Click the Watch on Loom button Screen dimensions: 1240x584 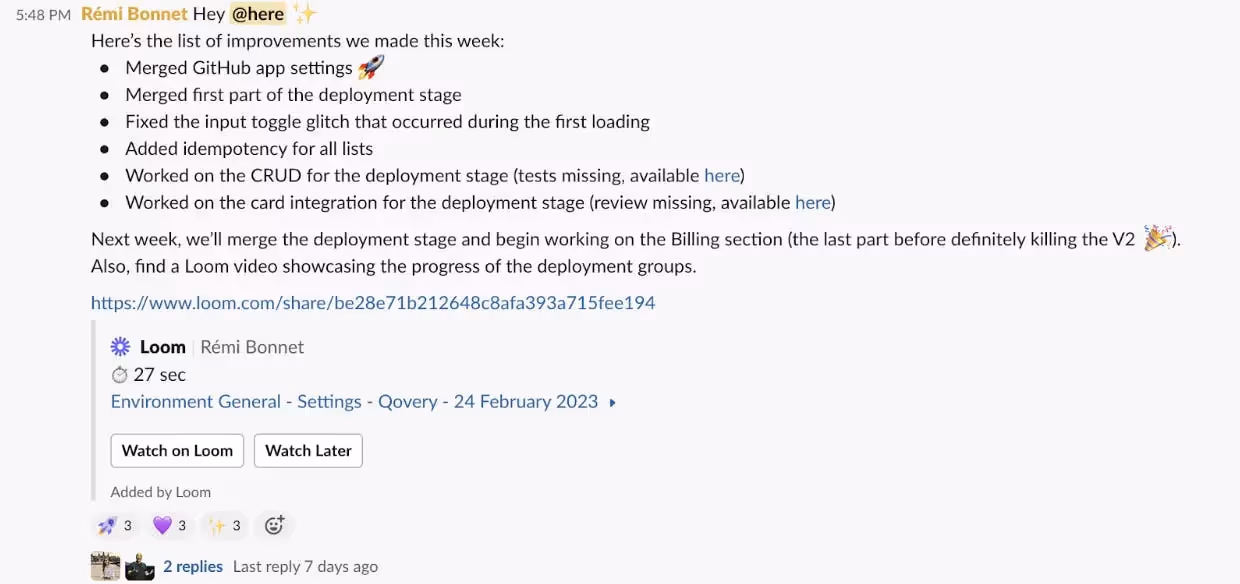pos(177,450)
